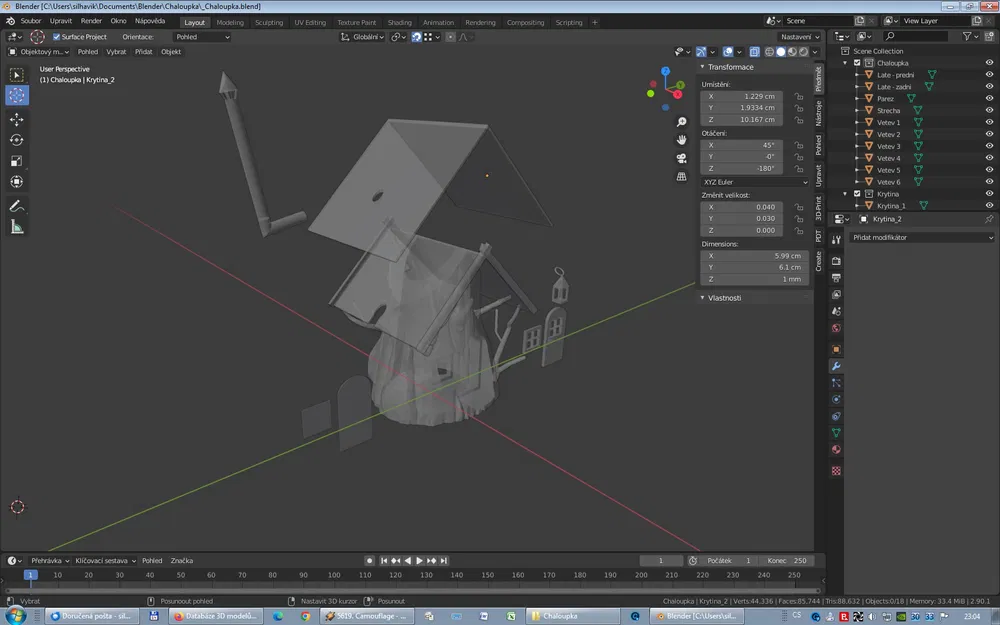Uncheck the Surface Project checkbox
This screenshot has width=1000, height=625.
pyautogui.click(x=56, y=37)
